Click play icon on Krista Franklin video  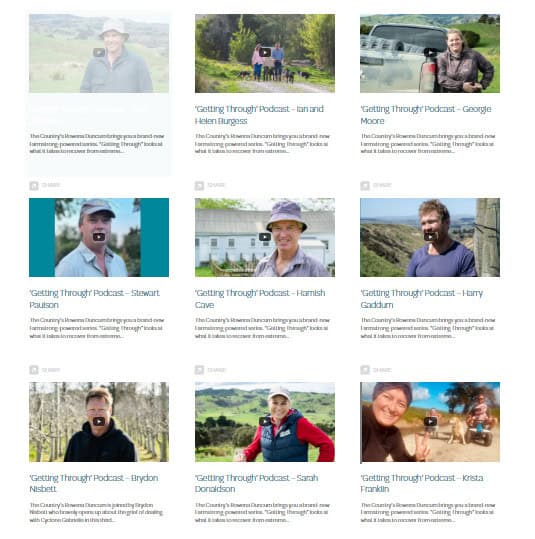[x=430, y=421]
